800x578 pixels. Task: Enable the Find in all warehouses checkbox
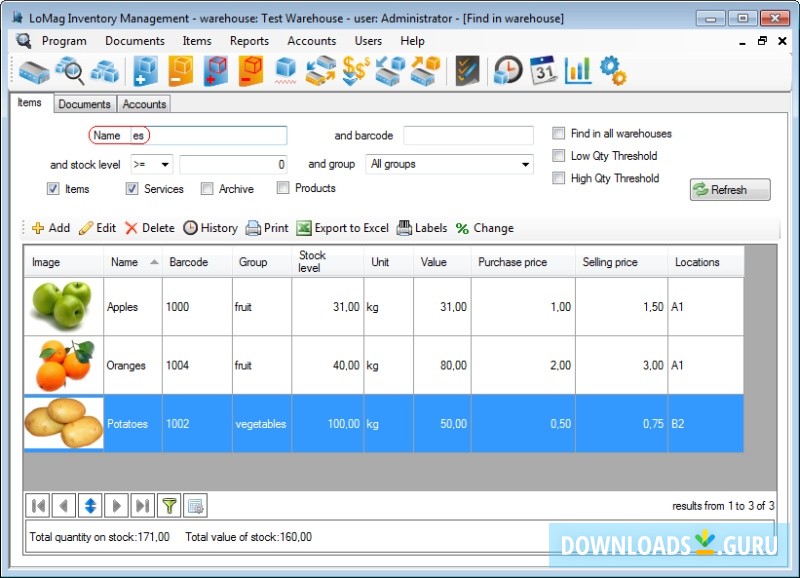558,133
